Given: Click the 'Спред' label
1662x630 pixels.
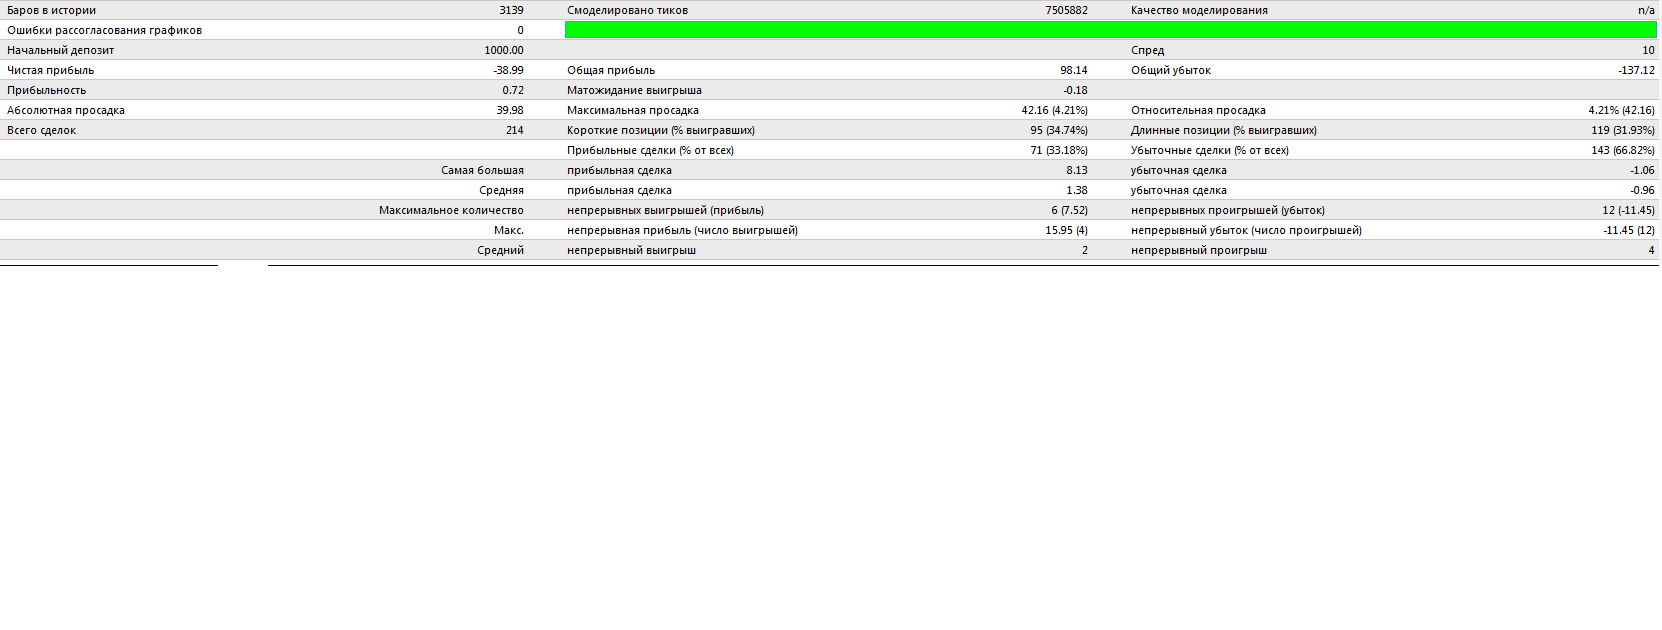Looking at the screenshot, I should (1147, 50).
